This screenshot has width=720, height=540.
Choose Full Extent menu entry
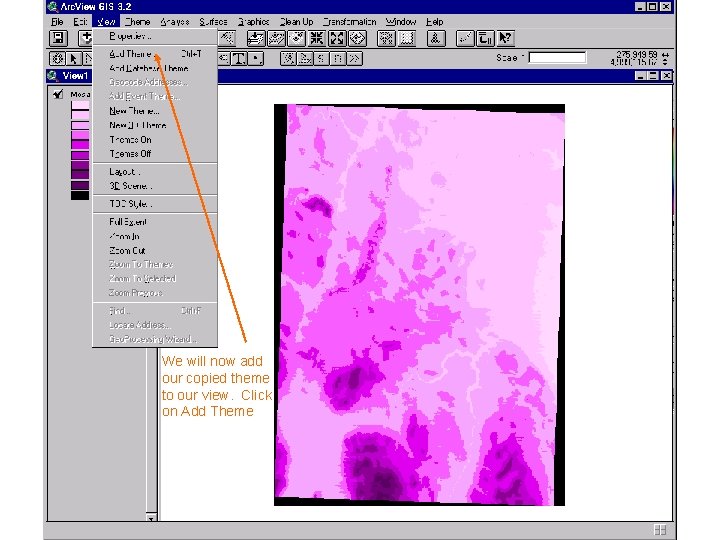pos(155,222)
